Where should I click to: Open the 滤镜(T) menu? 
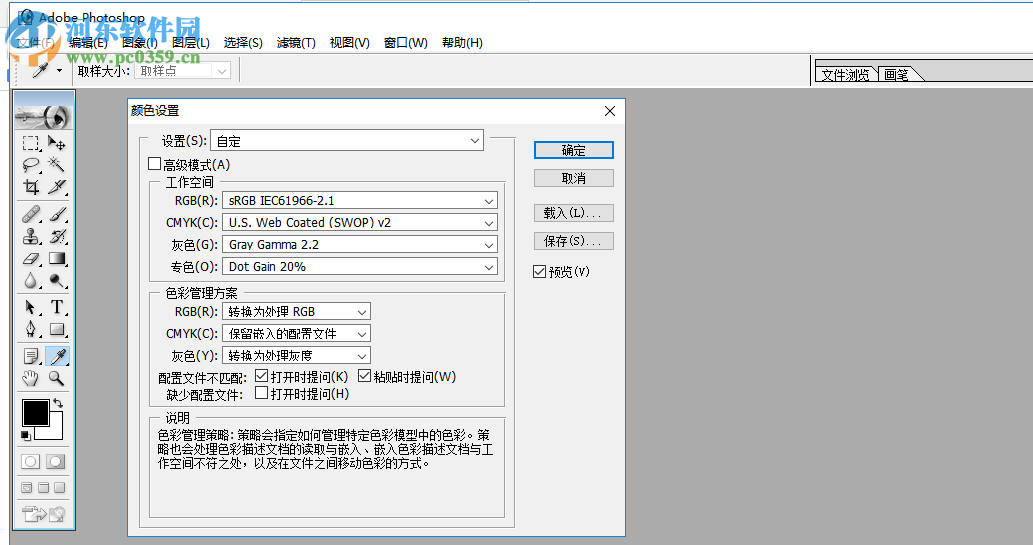point(296,43)
